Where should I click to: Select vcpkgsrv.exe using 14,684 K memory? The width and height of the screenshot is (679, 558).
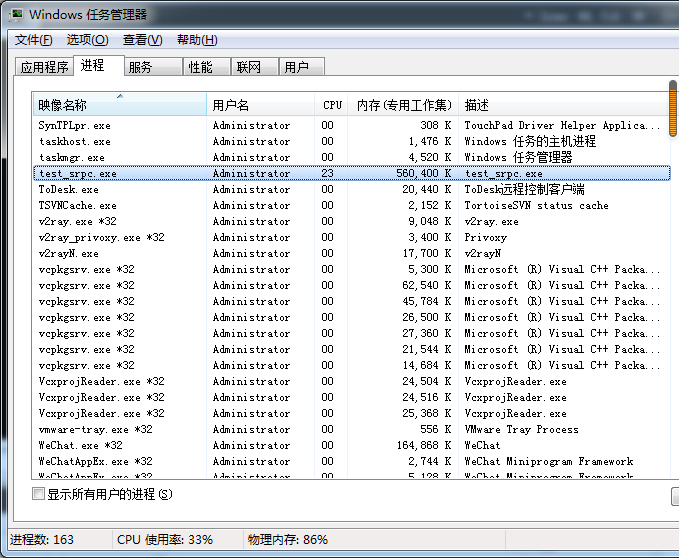[x=351, y=366]
